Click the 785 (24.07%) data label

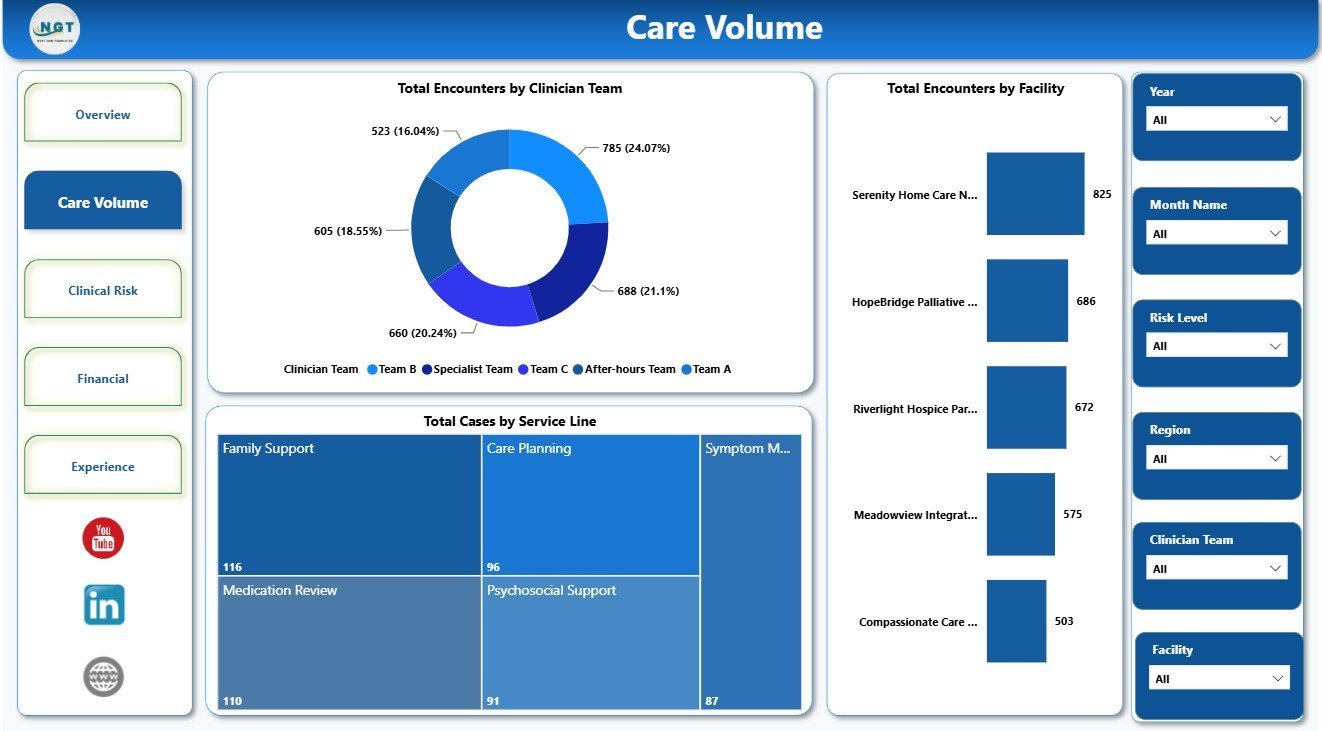coord(636,148)
